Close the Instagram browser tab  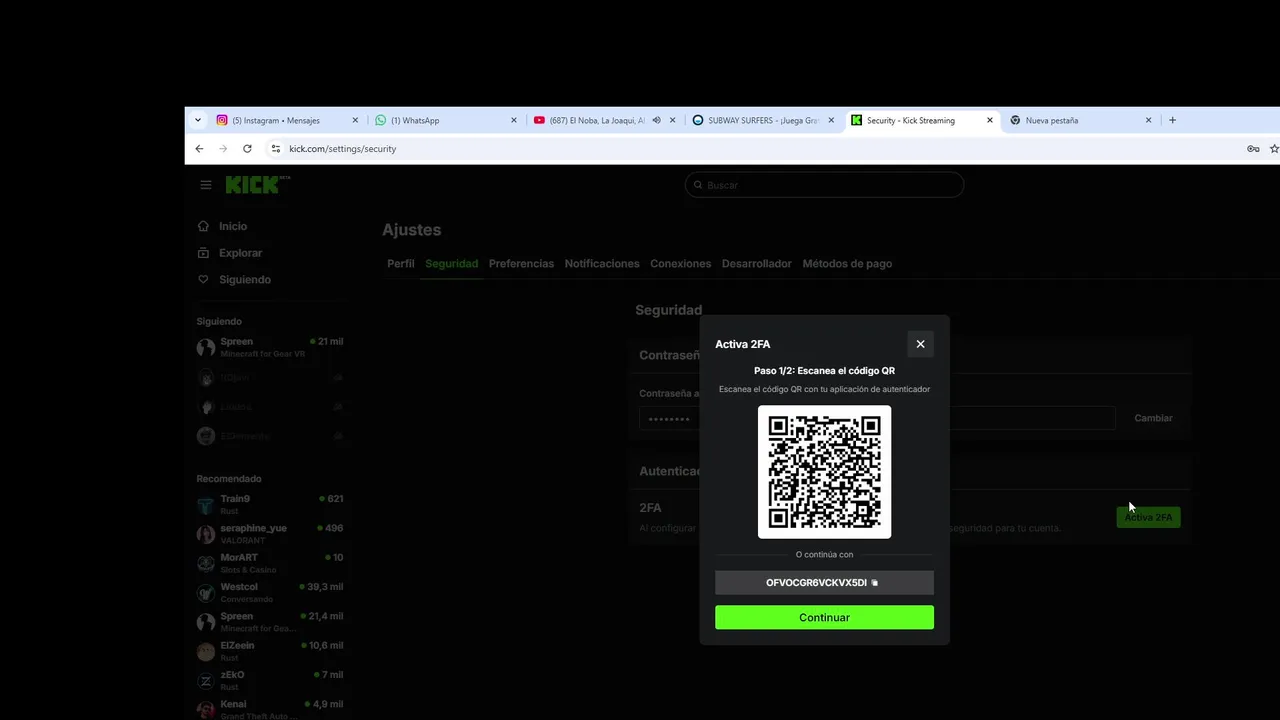pos(355,120)
